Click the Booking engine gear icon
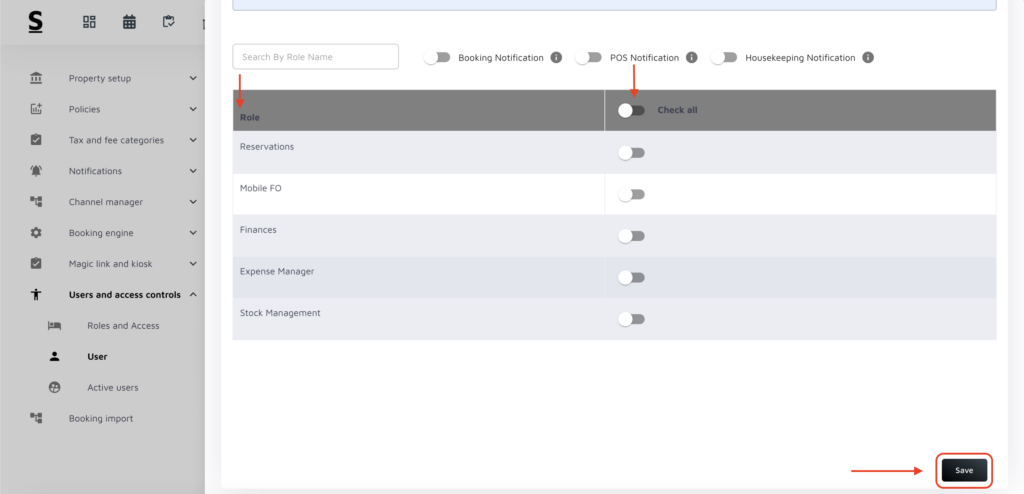The width and height of the screenshot is (1024, 494). point(36,233)
